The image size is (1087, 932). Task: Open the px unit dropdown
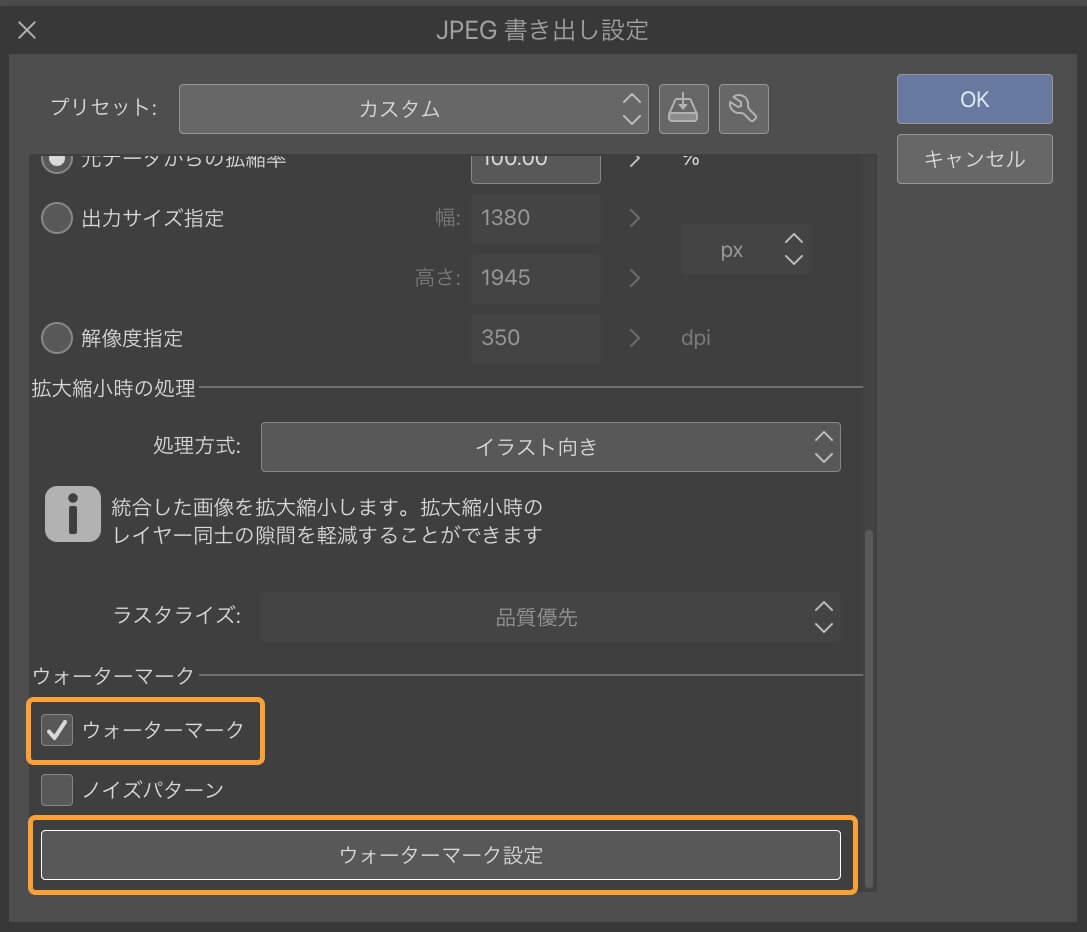pyautogui.click(x=745, y=249)
